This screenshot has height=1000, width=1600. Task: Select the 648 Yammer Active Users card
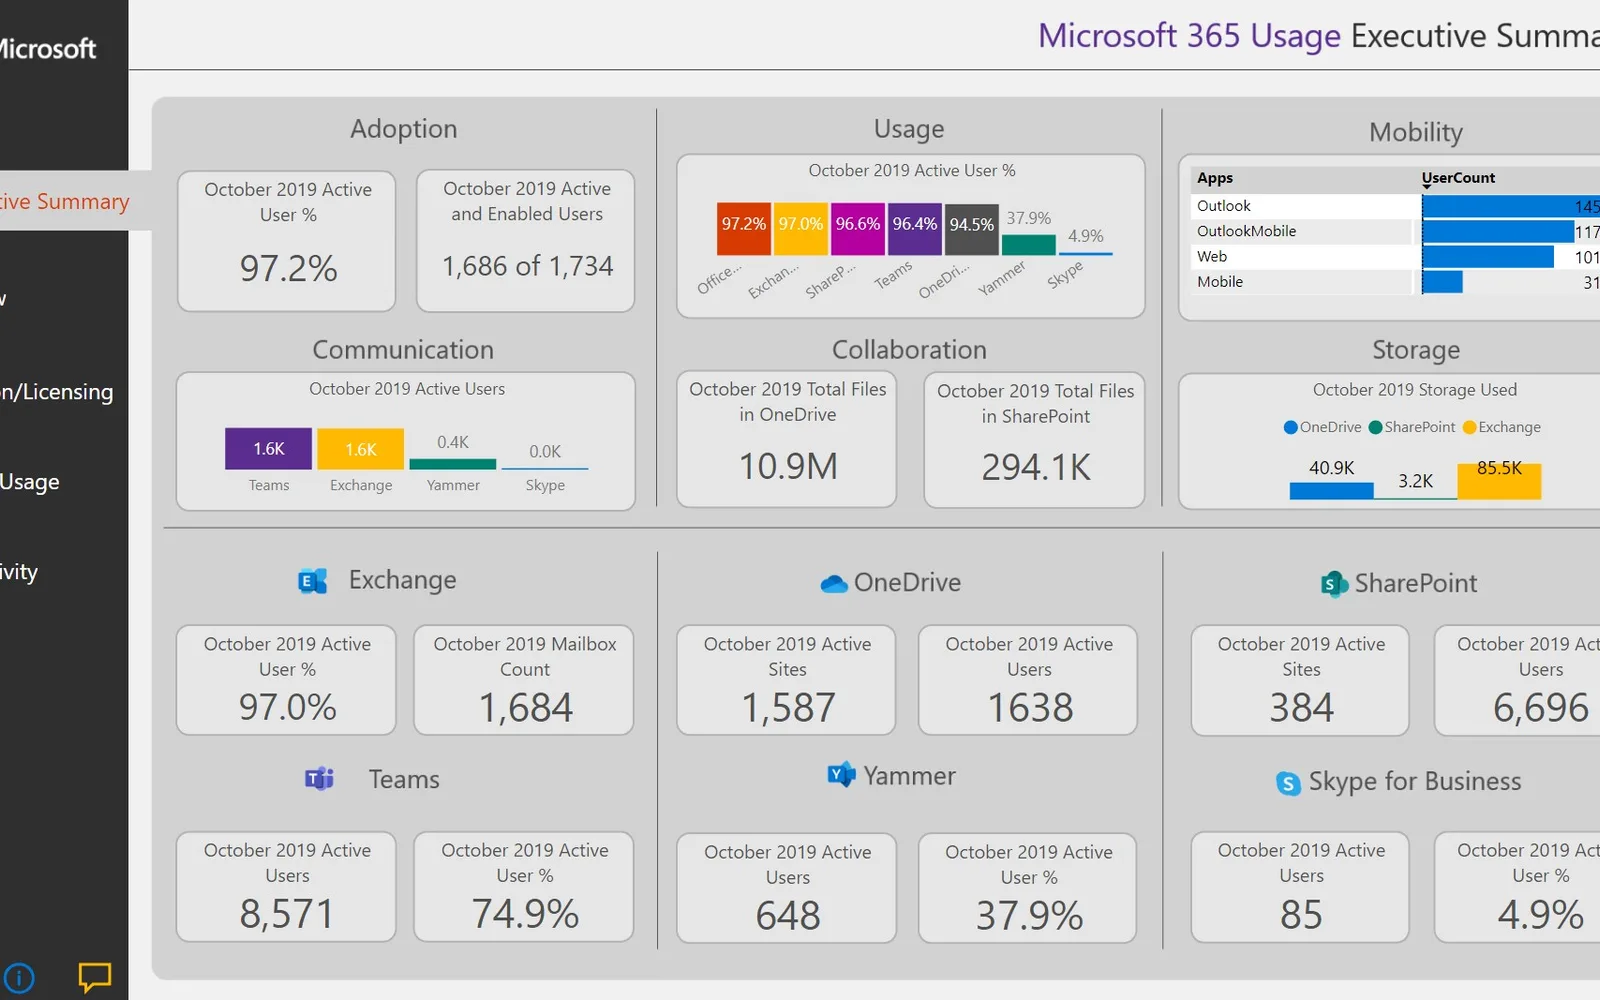tap(787, 888)
